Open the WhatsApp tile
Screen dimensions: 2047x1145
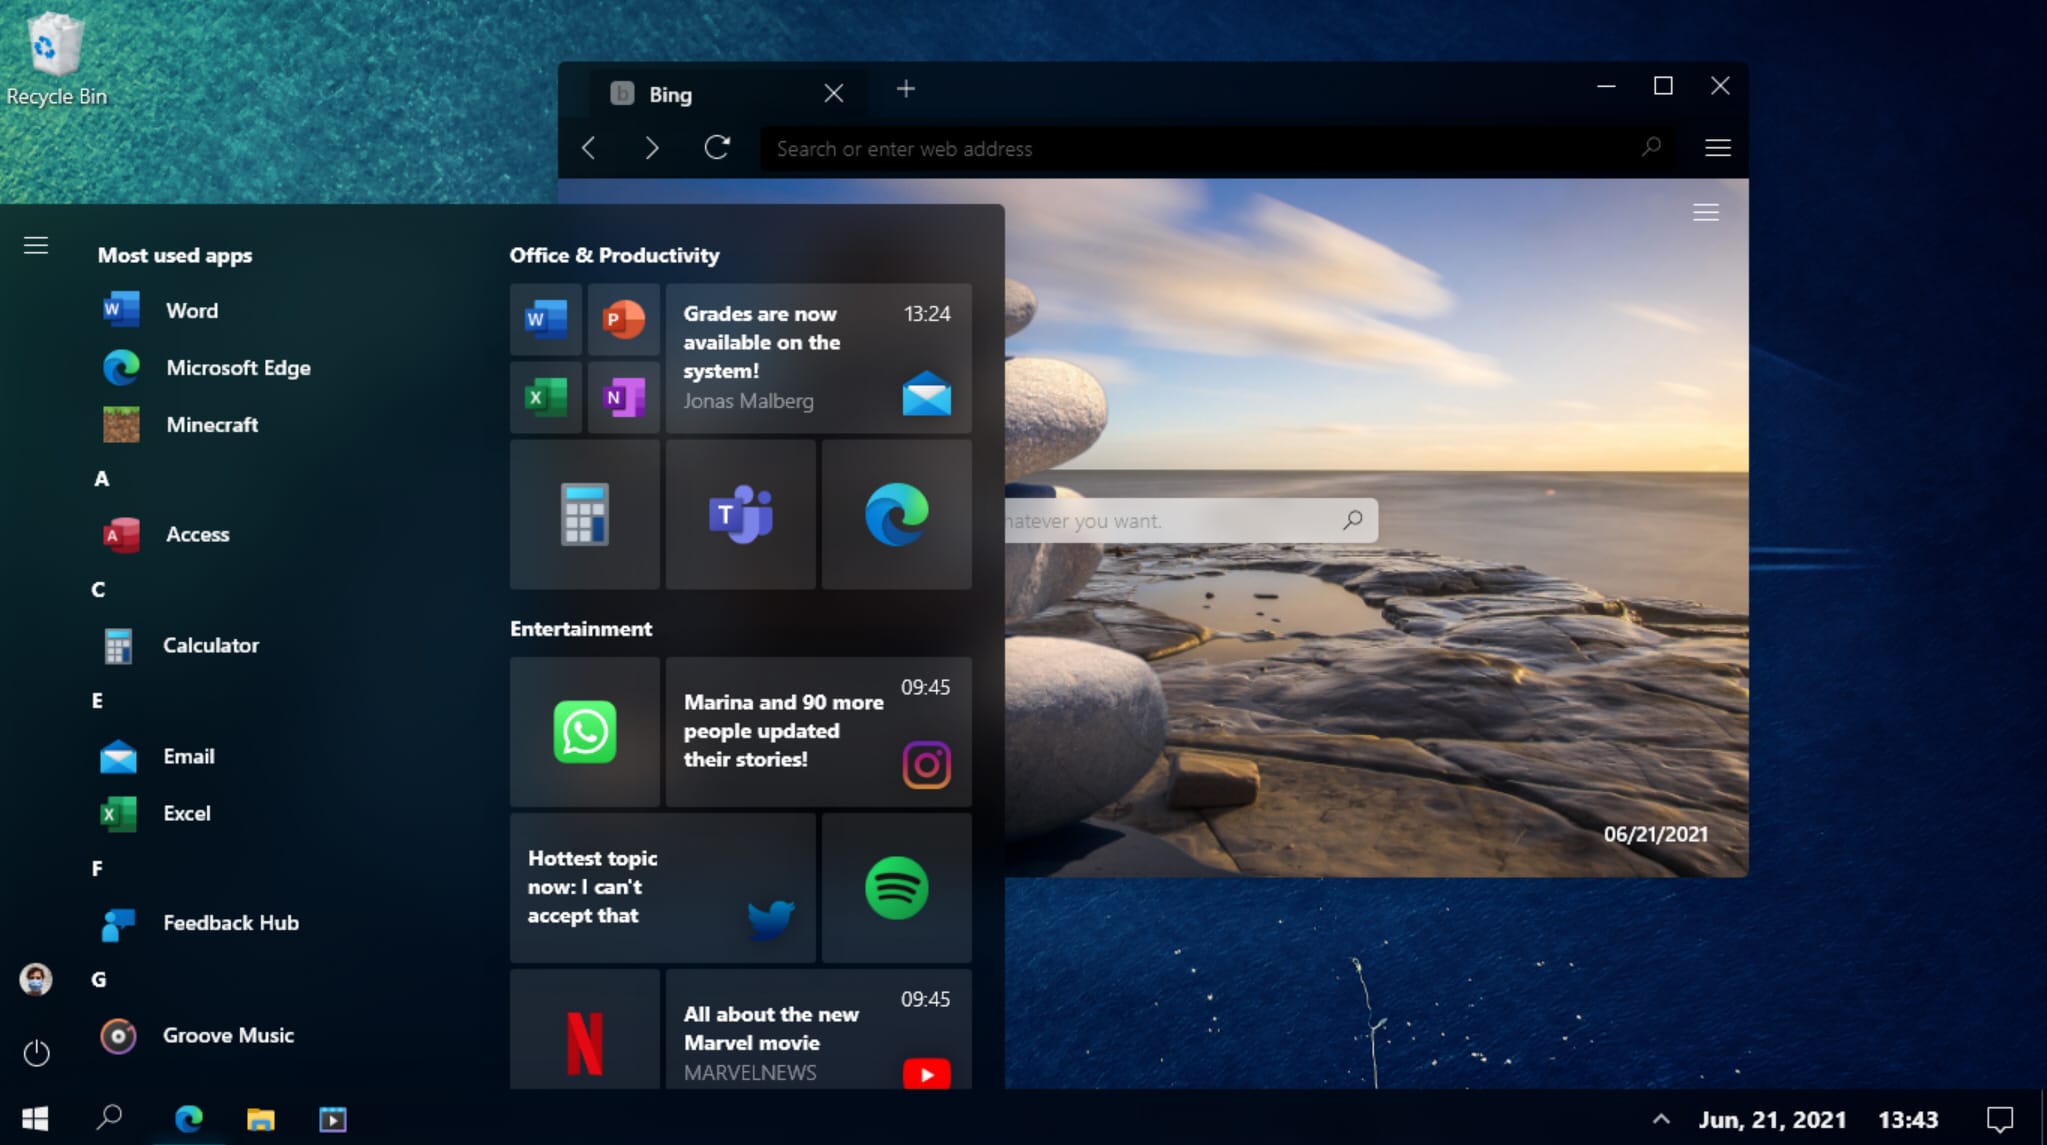pyautogui.click(x=585, y=732)
